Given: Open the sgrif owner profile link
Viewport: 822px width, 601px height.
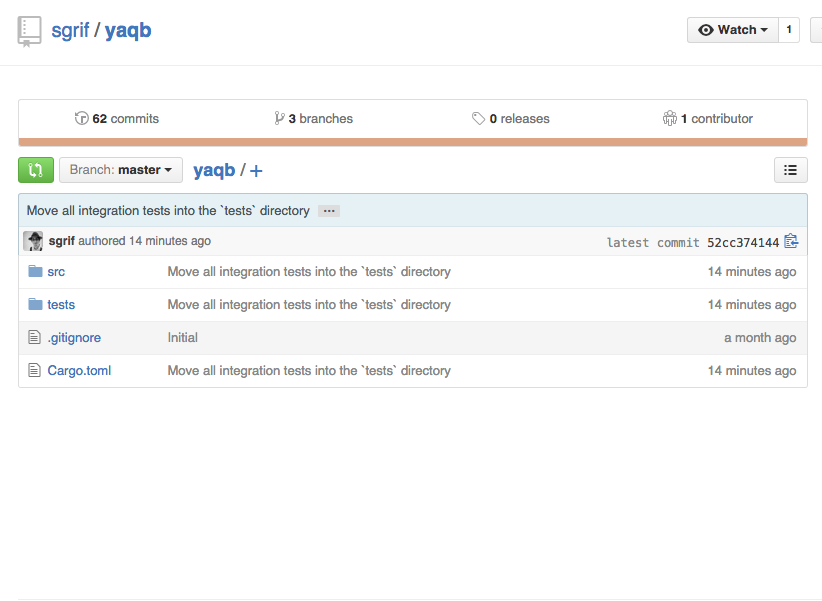Looking at the screenshot, I should (70, 30).
